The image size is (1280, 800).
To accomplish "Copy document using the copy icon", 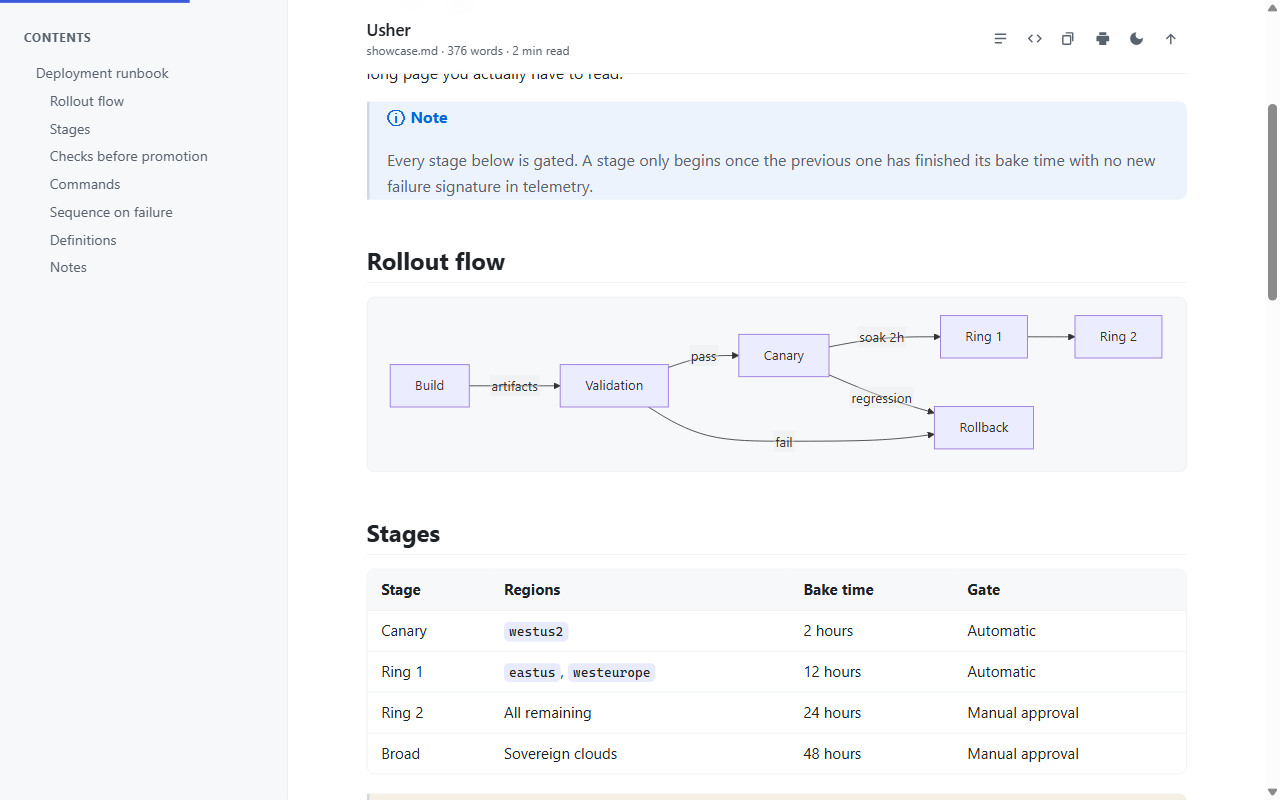I will click(1068, 39).
